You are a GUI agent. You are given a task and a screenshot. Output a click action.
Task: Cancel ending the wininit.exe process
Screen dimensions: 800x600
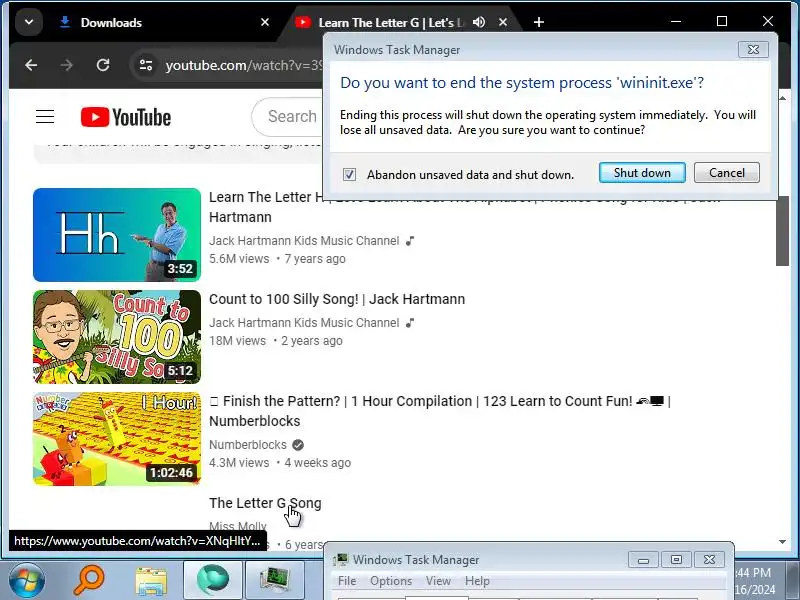click(x=727, y=173)
